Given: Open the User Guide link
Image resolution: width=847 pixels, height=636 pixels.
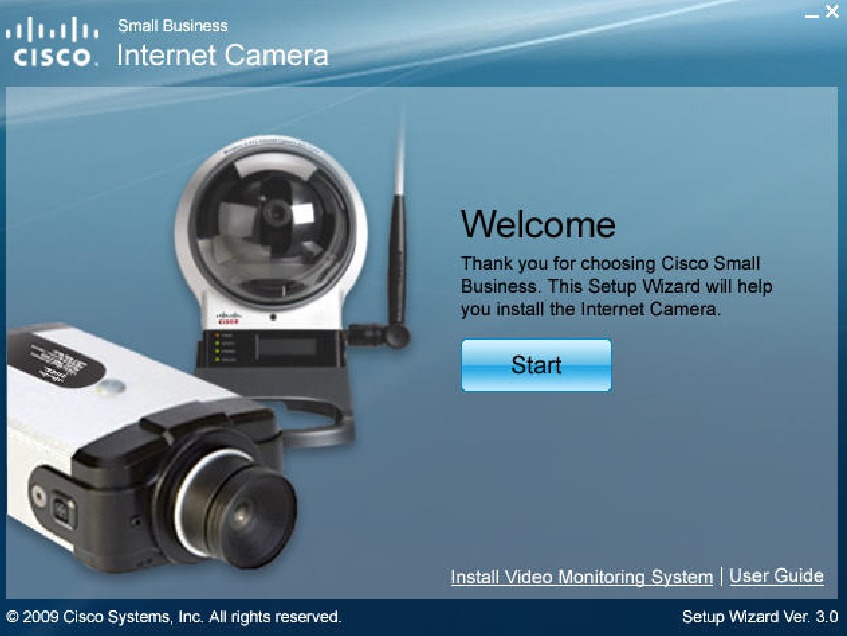Looking at the screenshot, I should (776, 576).
